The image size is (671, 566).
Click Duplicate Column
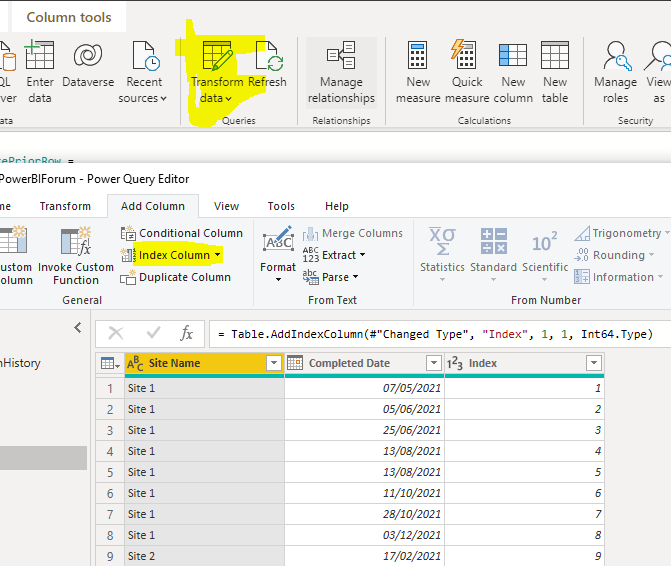(176, 277)
